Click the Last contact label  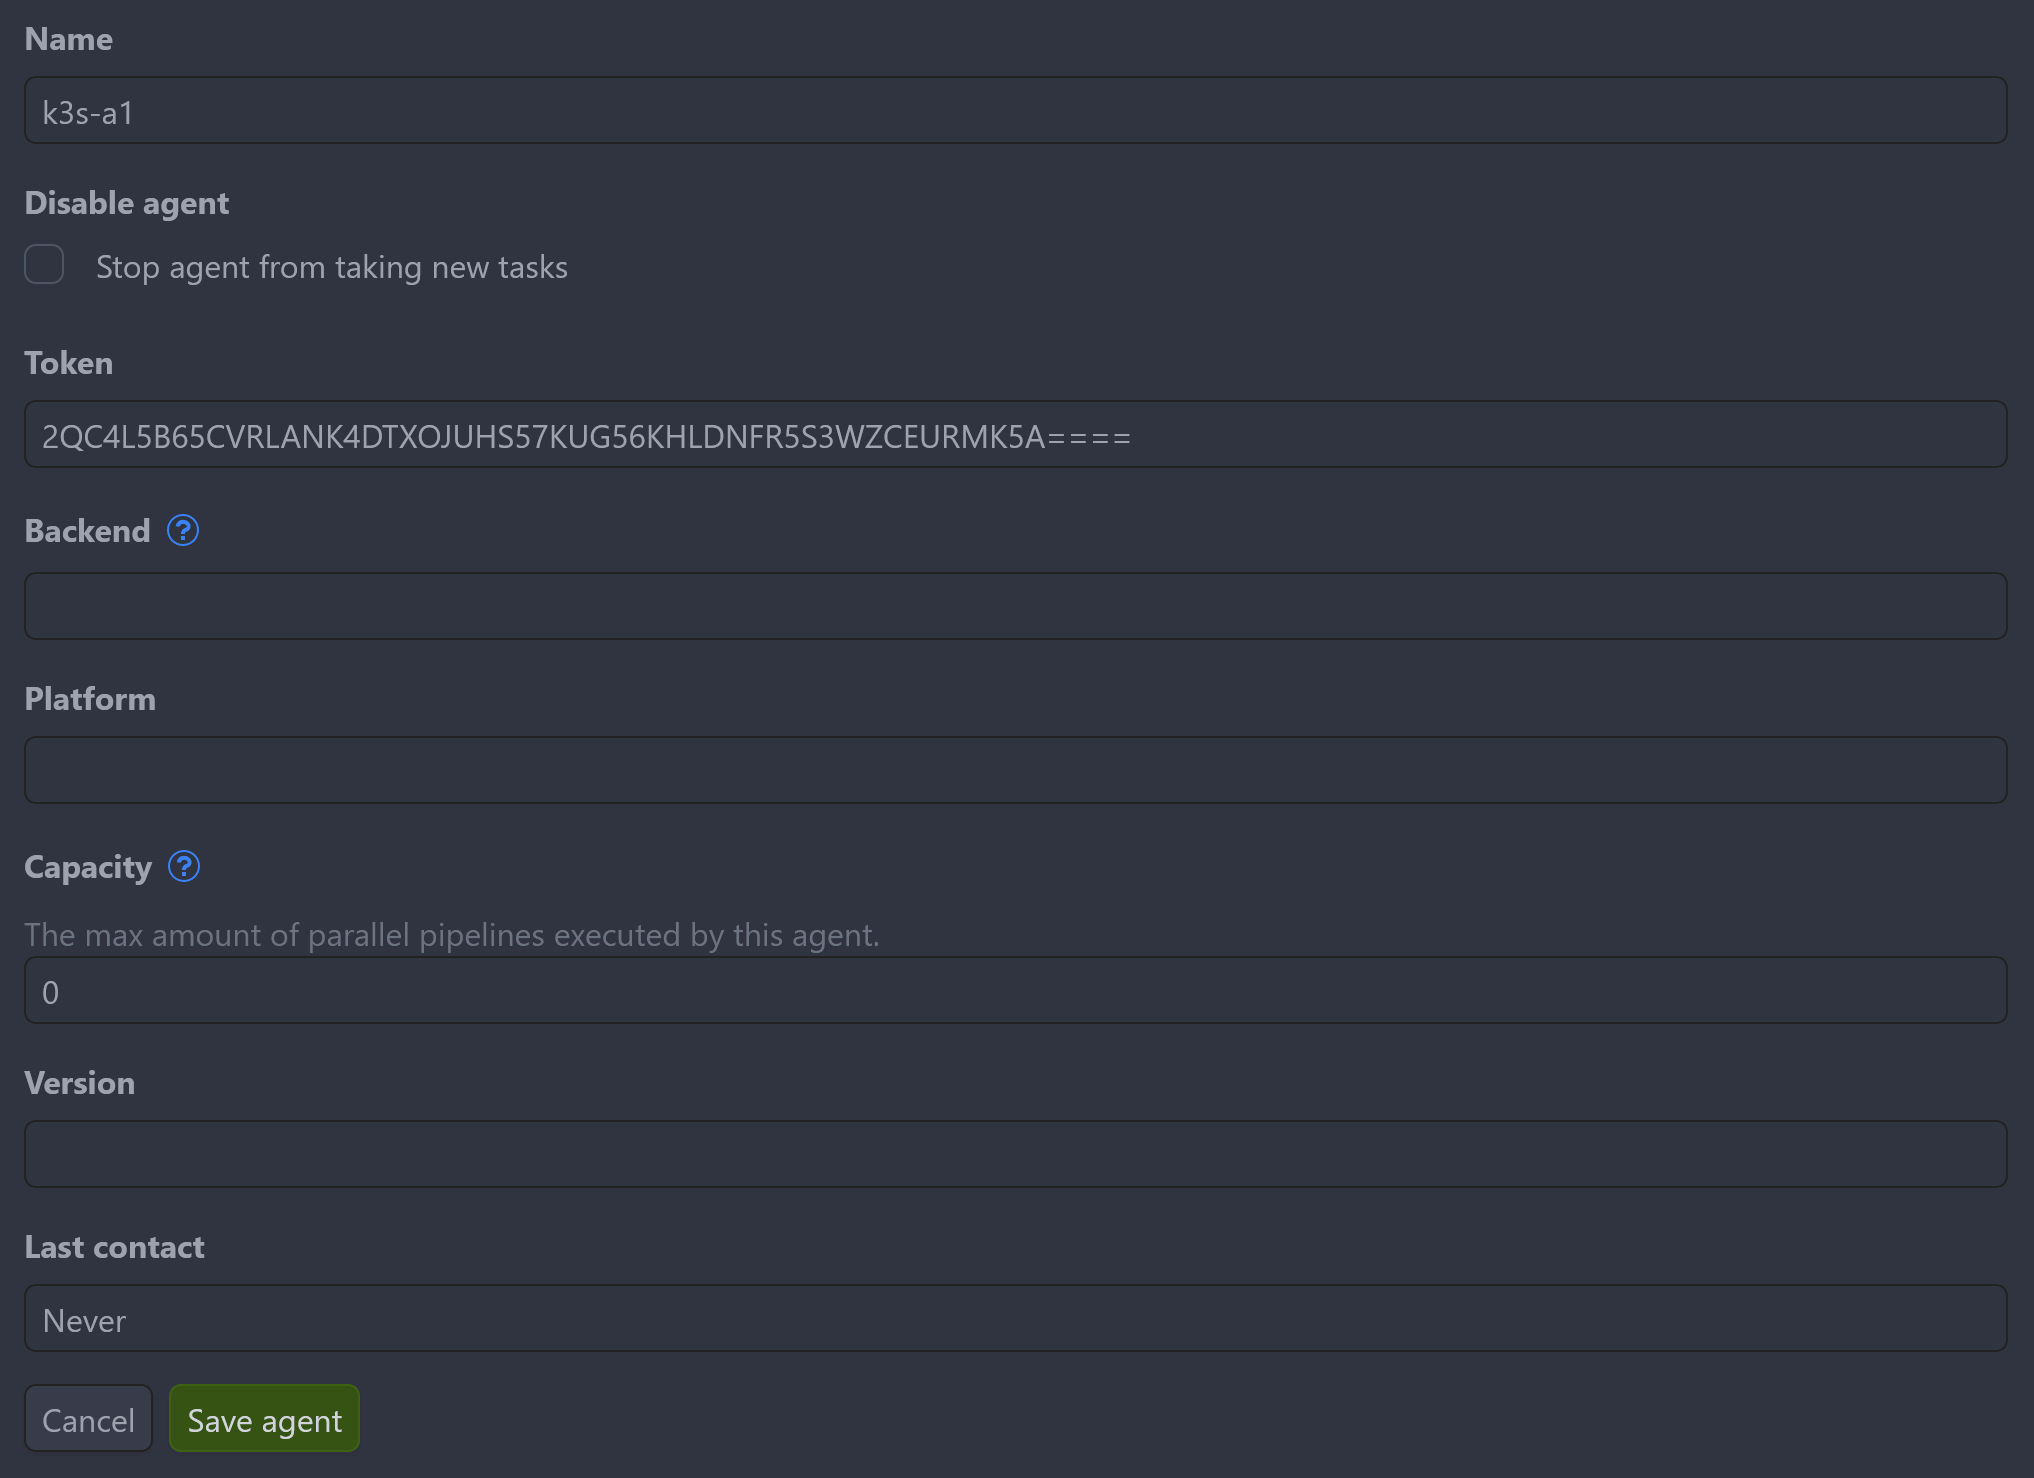pos(114,1247)
